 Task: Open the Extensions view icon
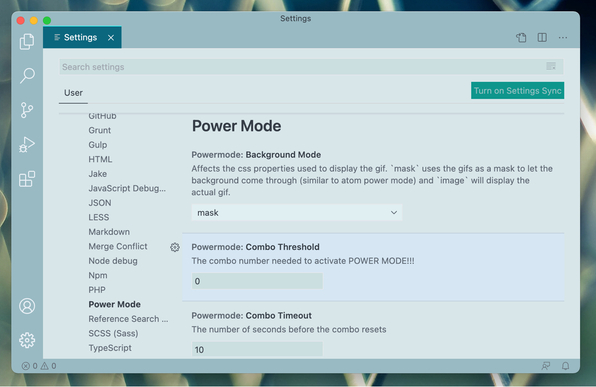coord(27,179)
